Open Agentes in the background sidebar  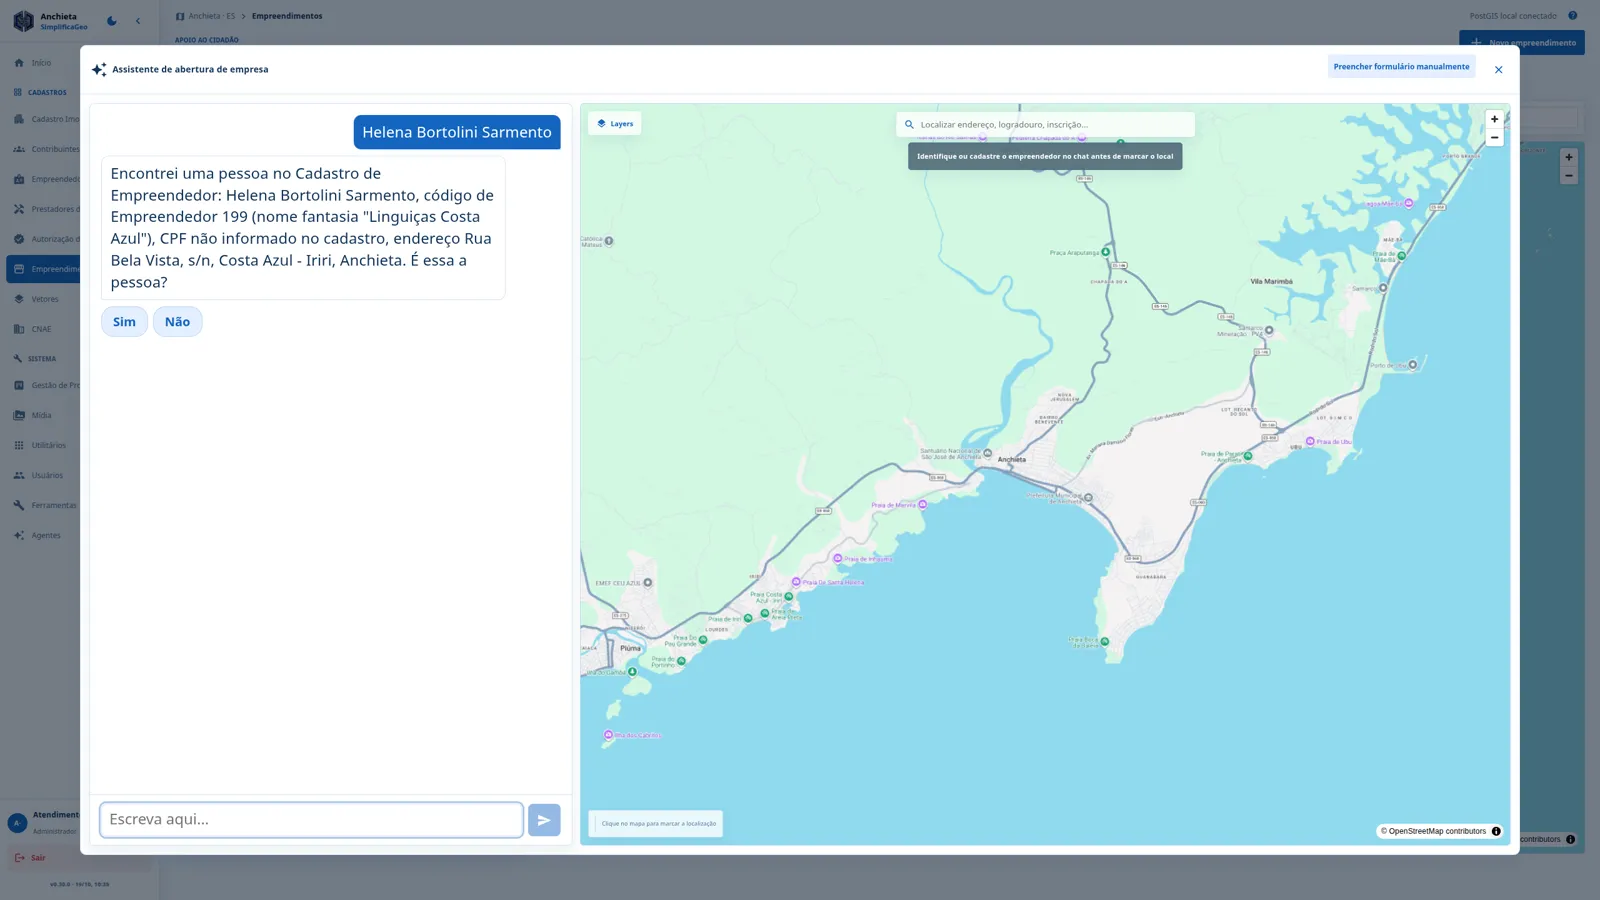tap(46, 535)
